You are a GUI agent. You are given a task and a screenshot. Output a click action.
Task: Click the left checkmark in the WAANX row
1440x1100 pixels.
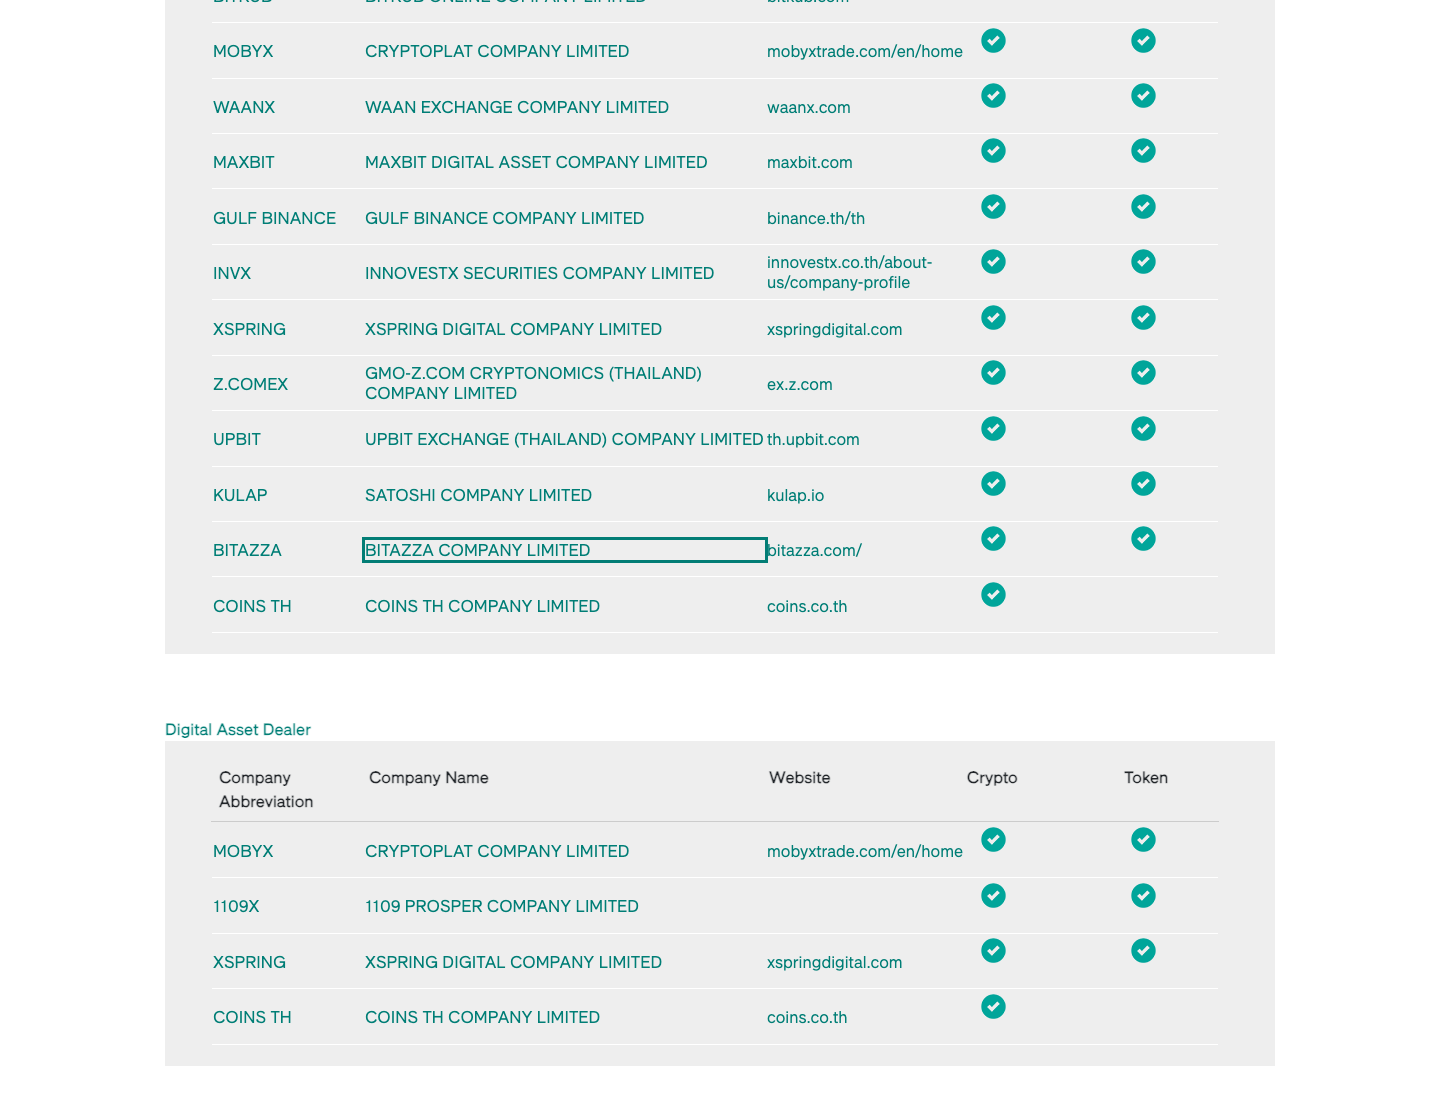coord(993,96)
